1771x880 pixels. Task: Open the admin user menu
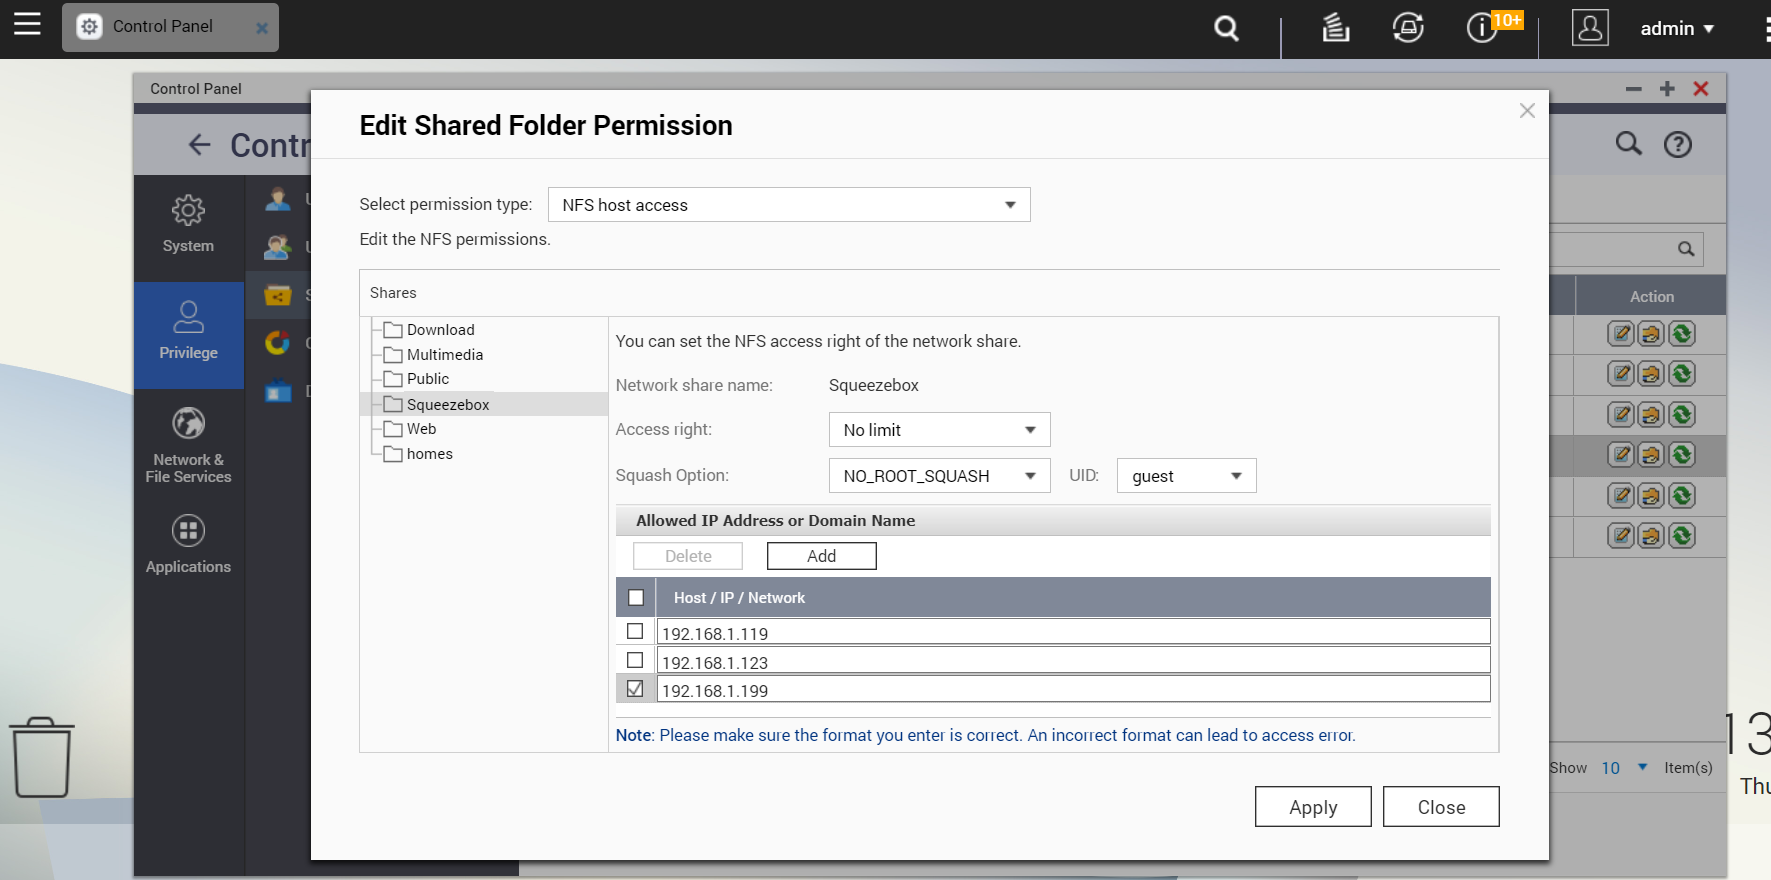1676,29
